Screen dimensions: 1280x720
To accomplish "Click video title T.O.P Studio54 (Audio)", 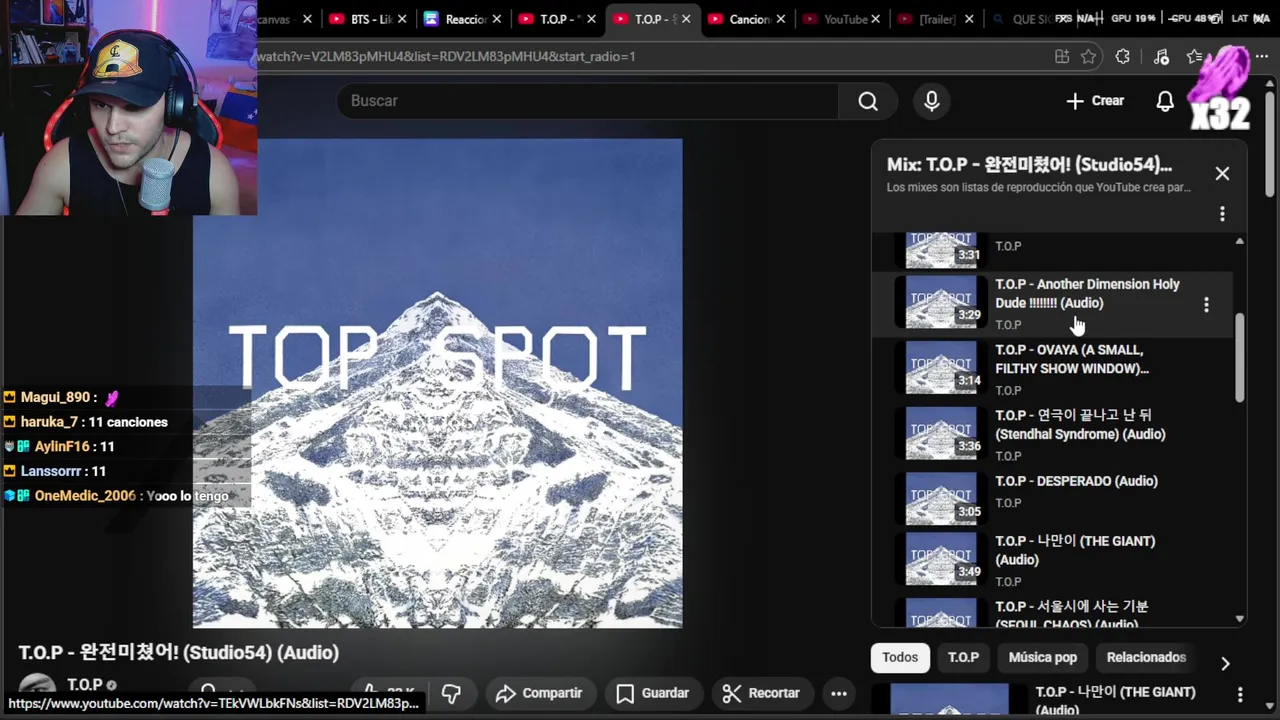I will (178, 653).
